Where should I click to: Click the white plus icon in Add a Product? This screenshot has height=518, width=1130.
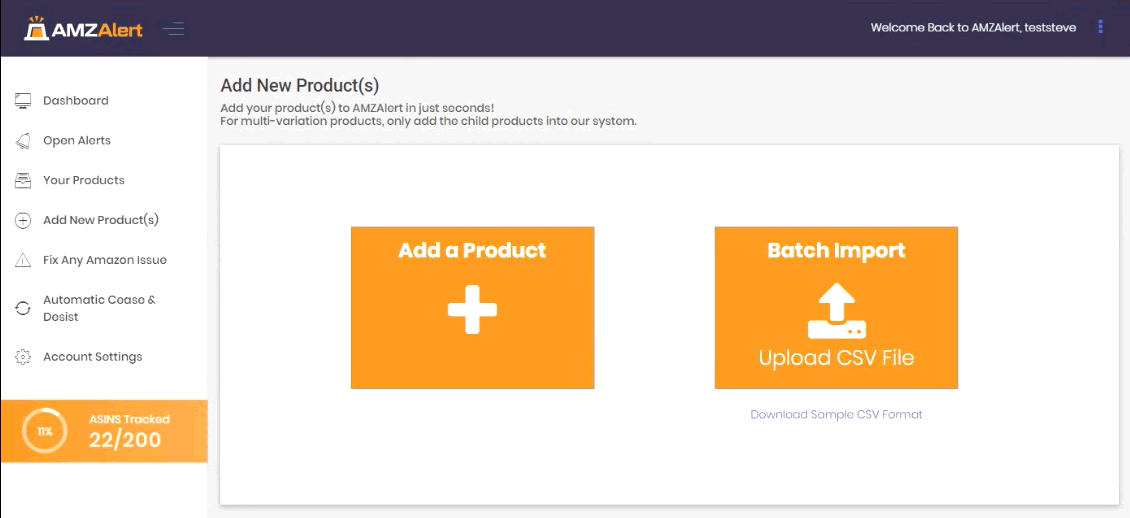[472, 309]
